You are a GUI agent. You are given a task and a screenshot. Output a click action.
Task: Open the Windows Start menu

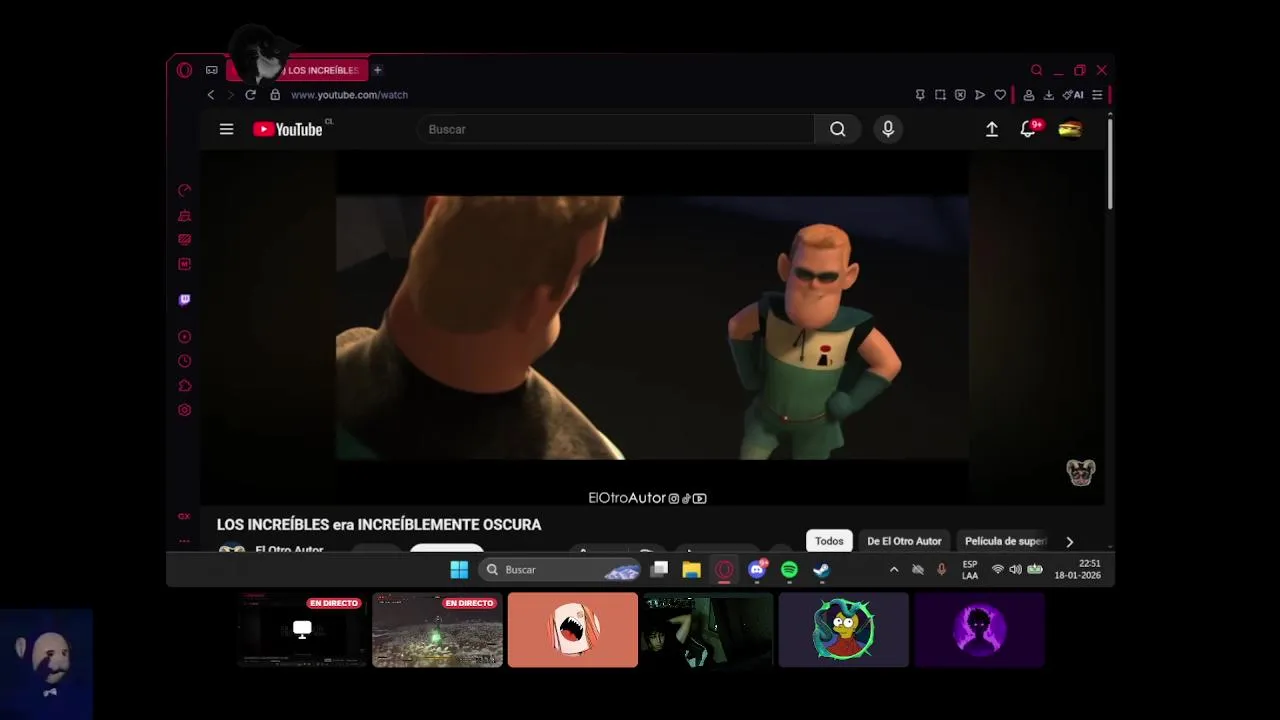(x=459, y=570)
